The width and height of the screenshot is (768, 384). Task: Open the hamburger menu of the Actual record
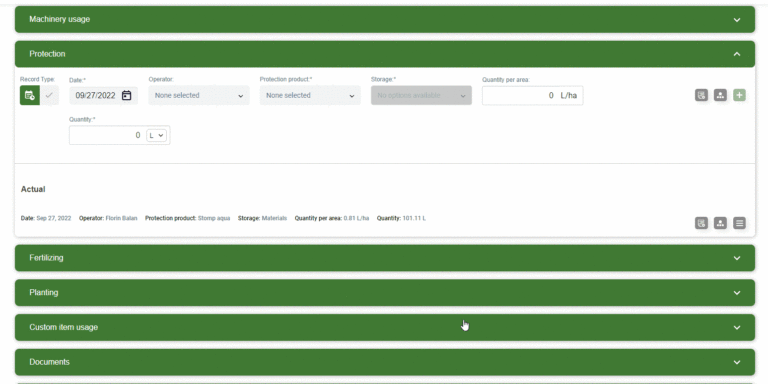pos(739,223)
